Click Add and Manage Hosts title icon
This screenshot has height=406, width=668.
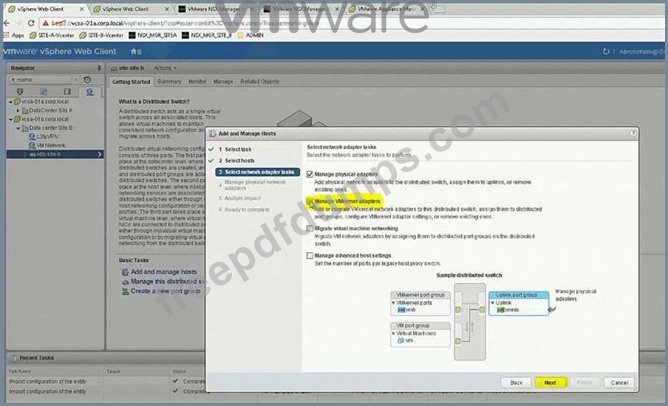213,134
